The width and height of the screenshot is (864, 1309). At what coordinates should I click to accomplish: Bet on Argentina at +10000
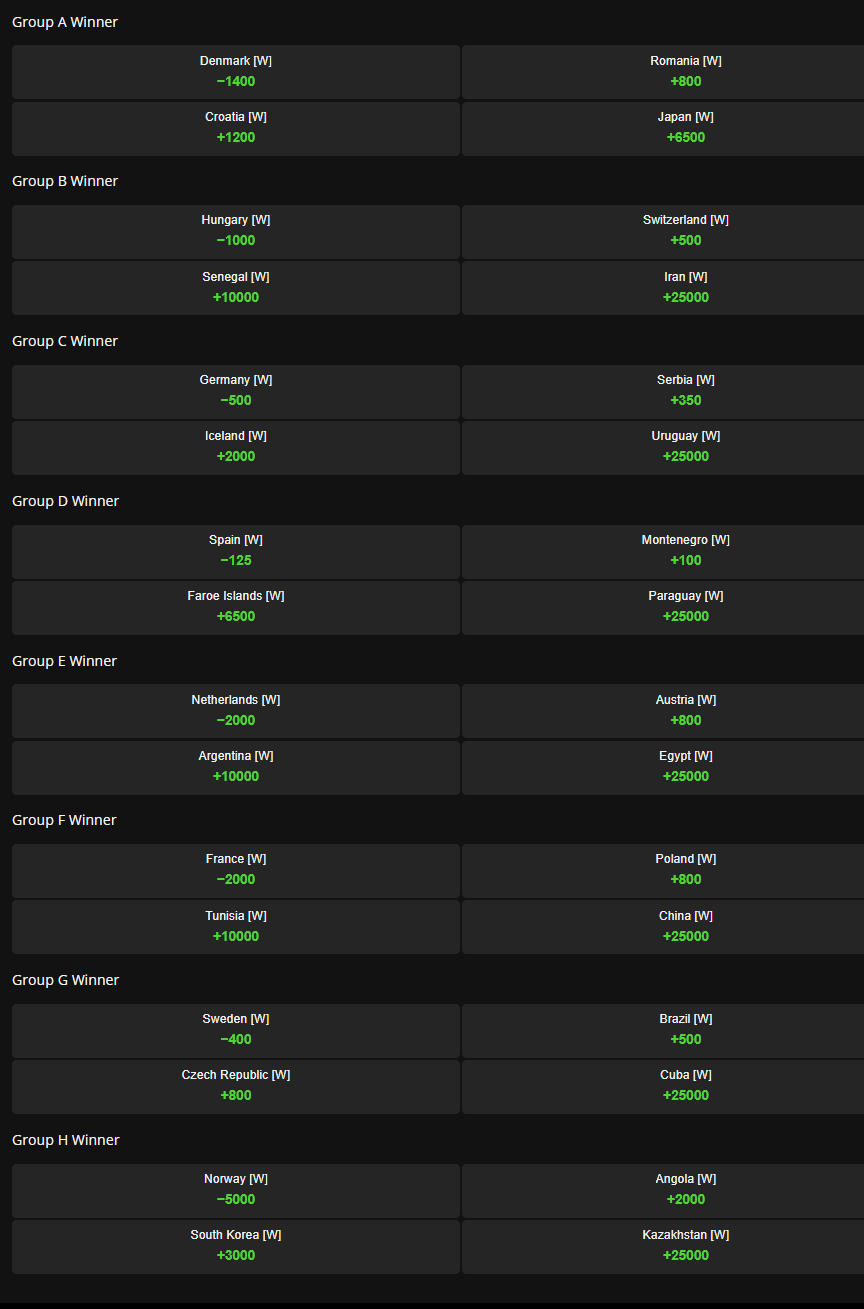[236, 767]
